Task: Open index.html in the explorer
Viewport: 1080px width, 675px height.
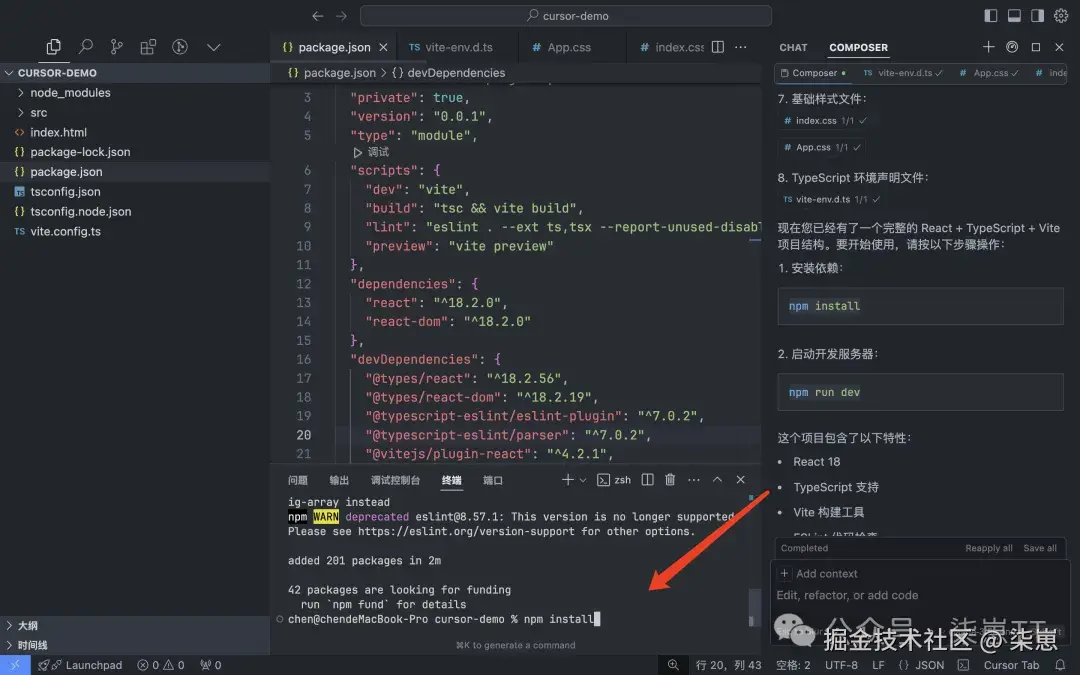Action: tap(134, 132)
